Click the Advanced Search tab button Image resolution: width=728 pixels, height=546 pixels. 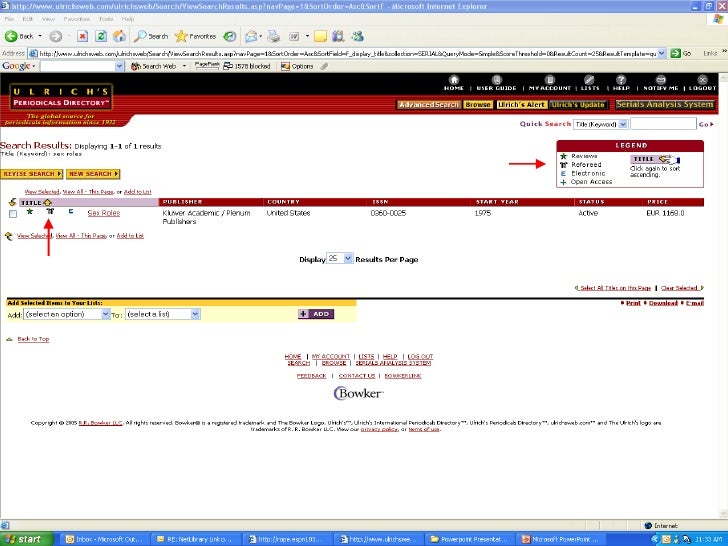(x=429, y=104)
